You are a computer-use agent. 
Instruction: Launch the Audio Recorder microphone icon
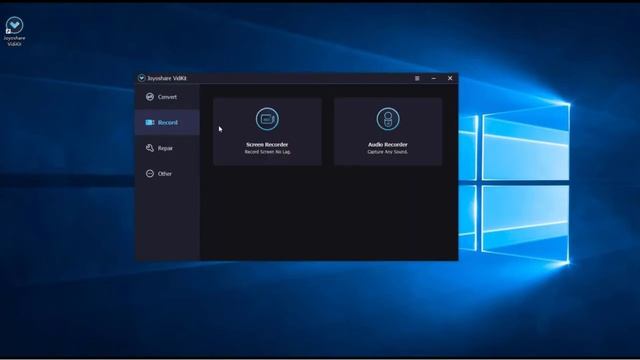click(x=388, y=119)
